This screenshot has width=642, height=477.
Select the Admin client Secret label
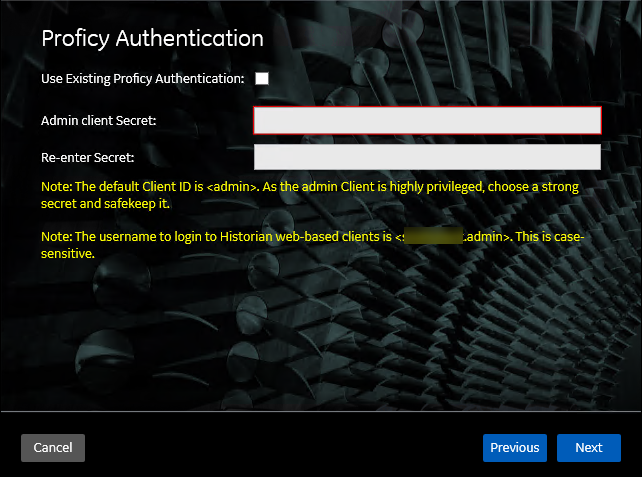click(x=98, y=121)
